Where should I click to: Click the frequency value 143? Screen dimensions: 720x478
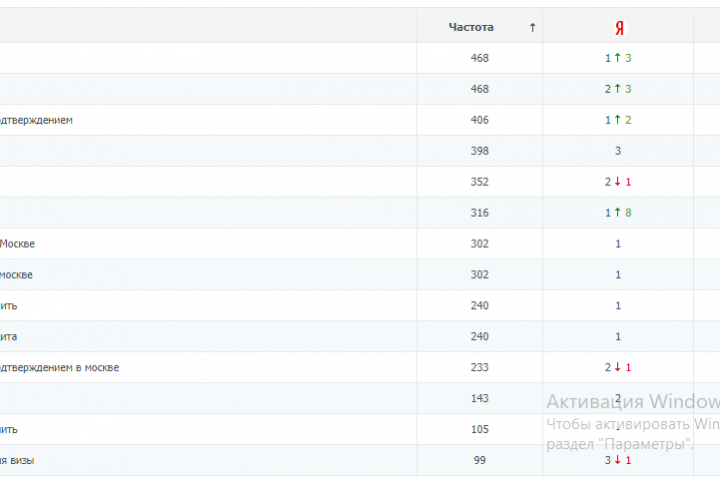coord(479,398)
